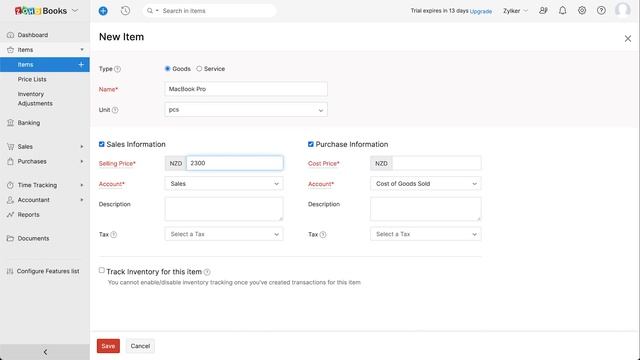The height and width of the screenshot is (360, 640).
Task: Open the settings gear icon
Action: [582, 11]
